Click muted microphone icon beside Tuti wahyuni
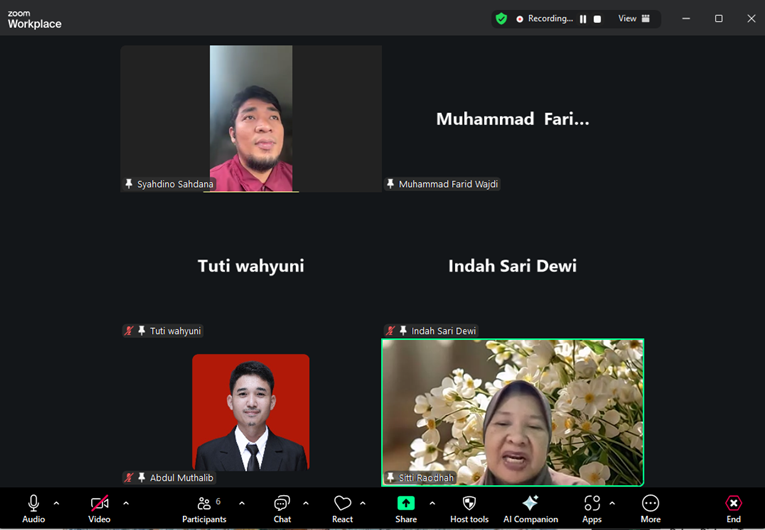The image size is (765, 530). [129, 330]
